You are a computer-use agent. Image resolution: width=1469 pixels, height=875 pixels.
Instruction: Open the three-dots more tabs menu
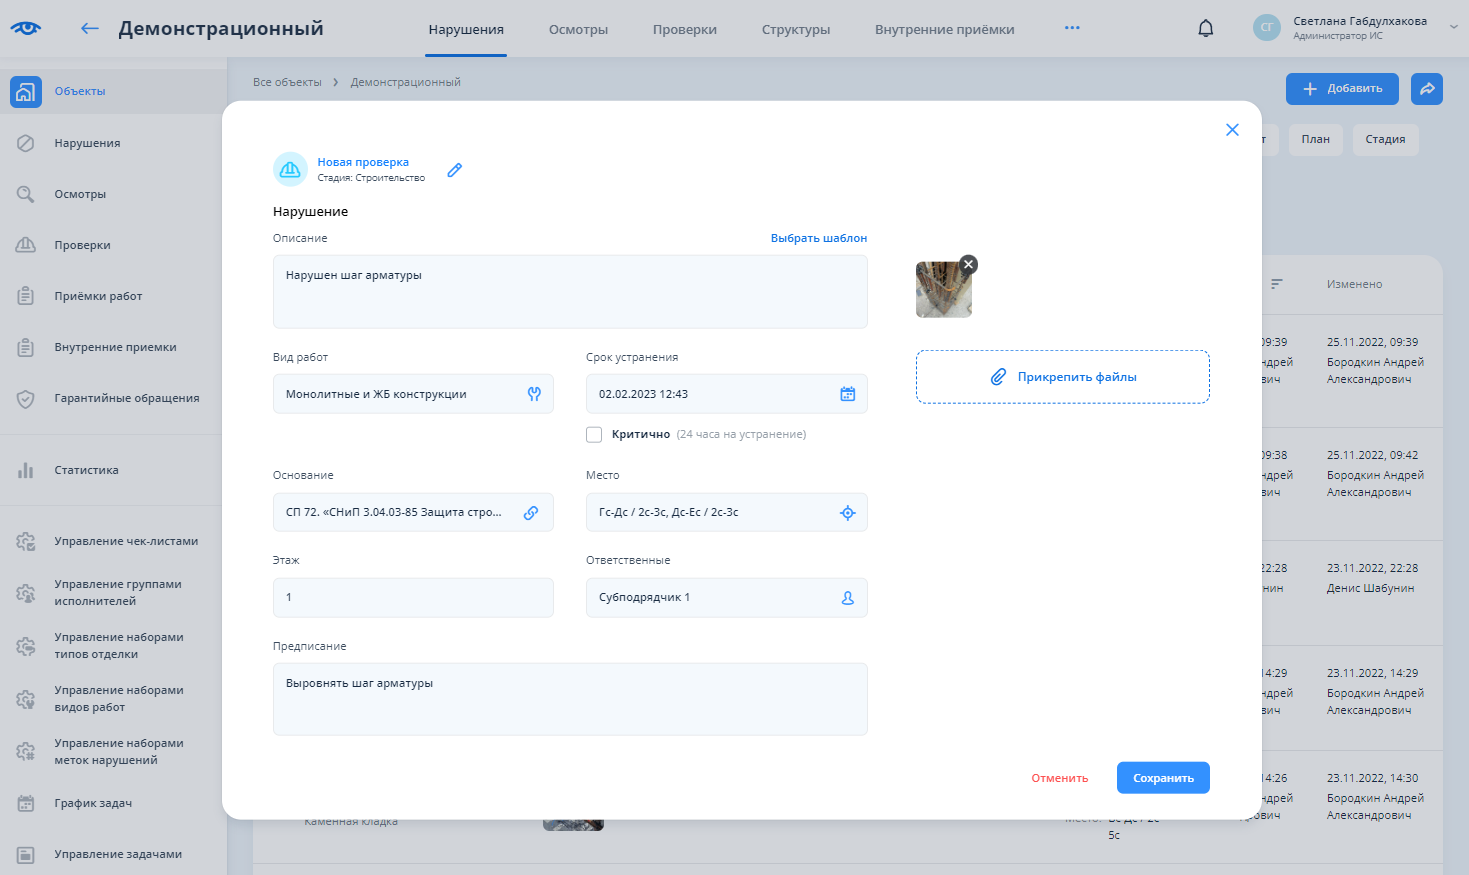[1072, 28]
